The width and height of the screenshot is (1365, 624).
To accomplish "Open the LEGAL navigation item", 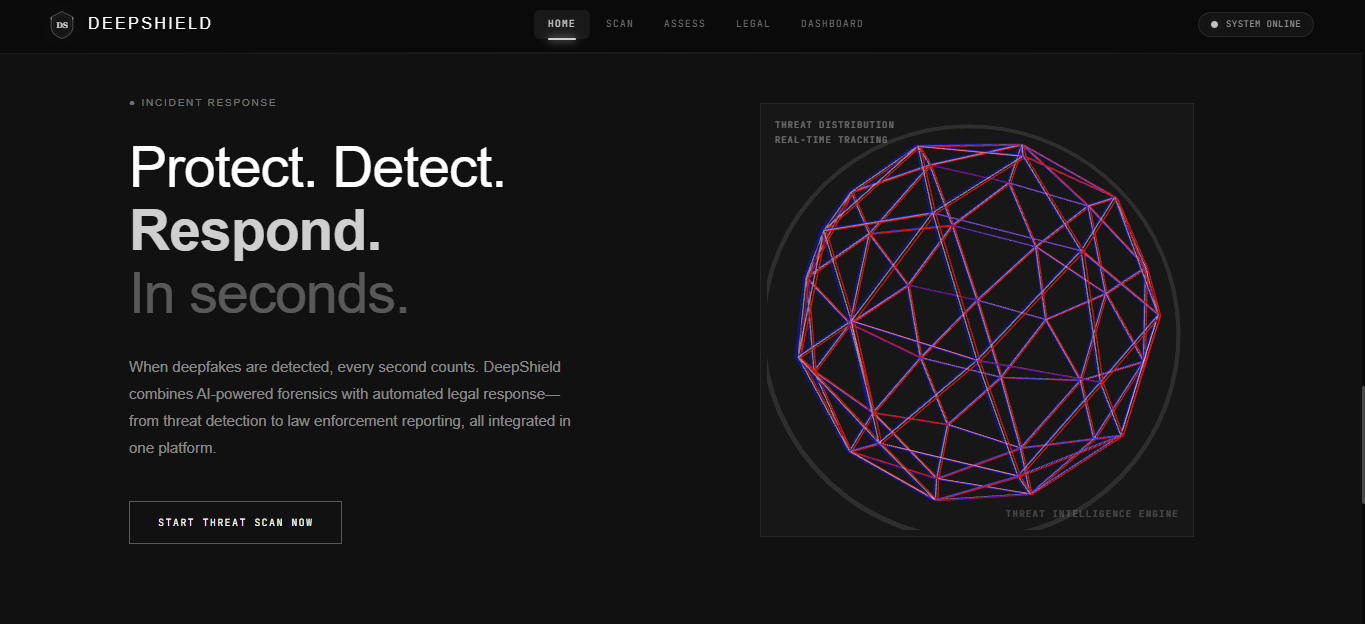I will click(753, 24).
